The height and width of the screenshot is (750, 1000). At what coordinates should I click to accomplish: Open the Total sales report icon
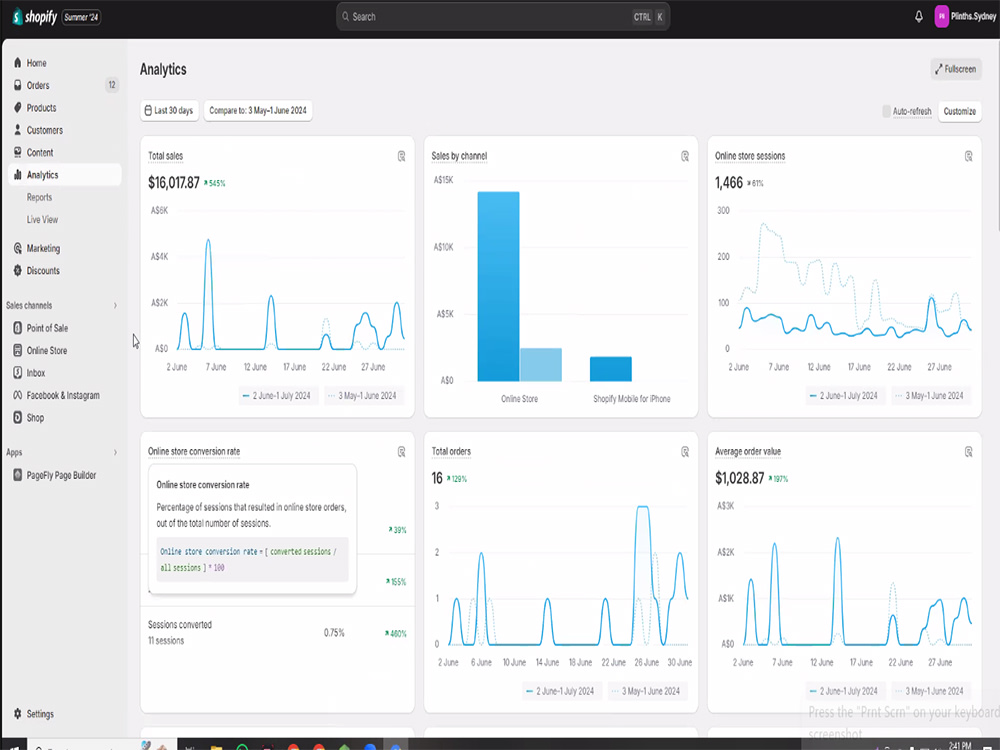tap(401, 156)
